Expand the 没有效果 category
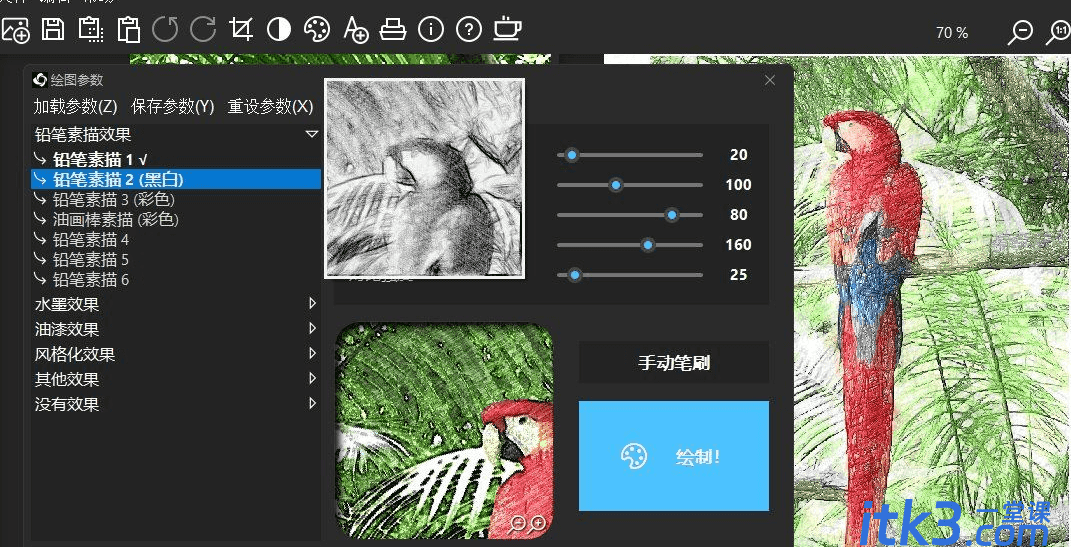The height and width of the screenshot is (547, 1071). click(x=312, y=403)
